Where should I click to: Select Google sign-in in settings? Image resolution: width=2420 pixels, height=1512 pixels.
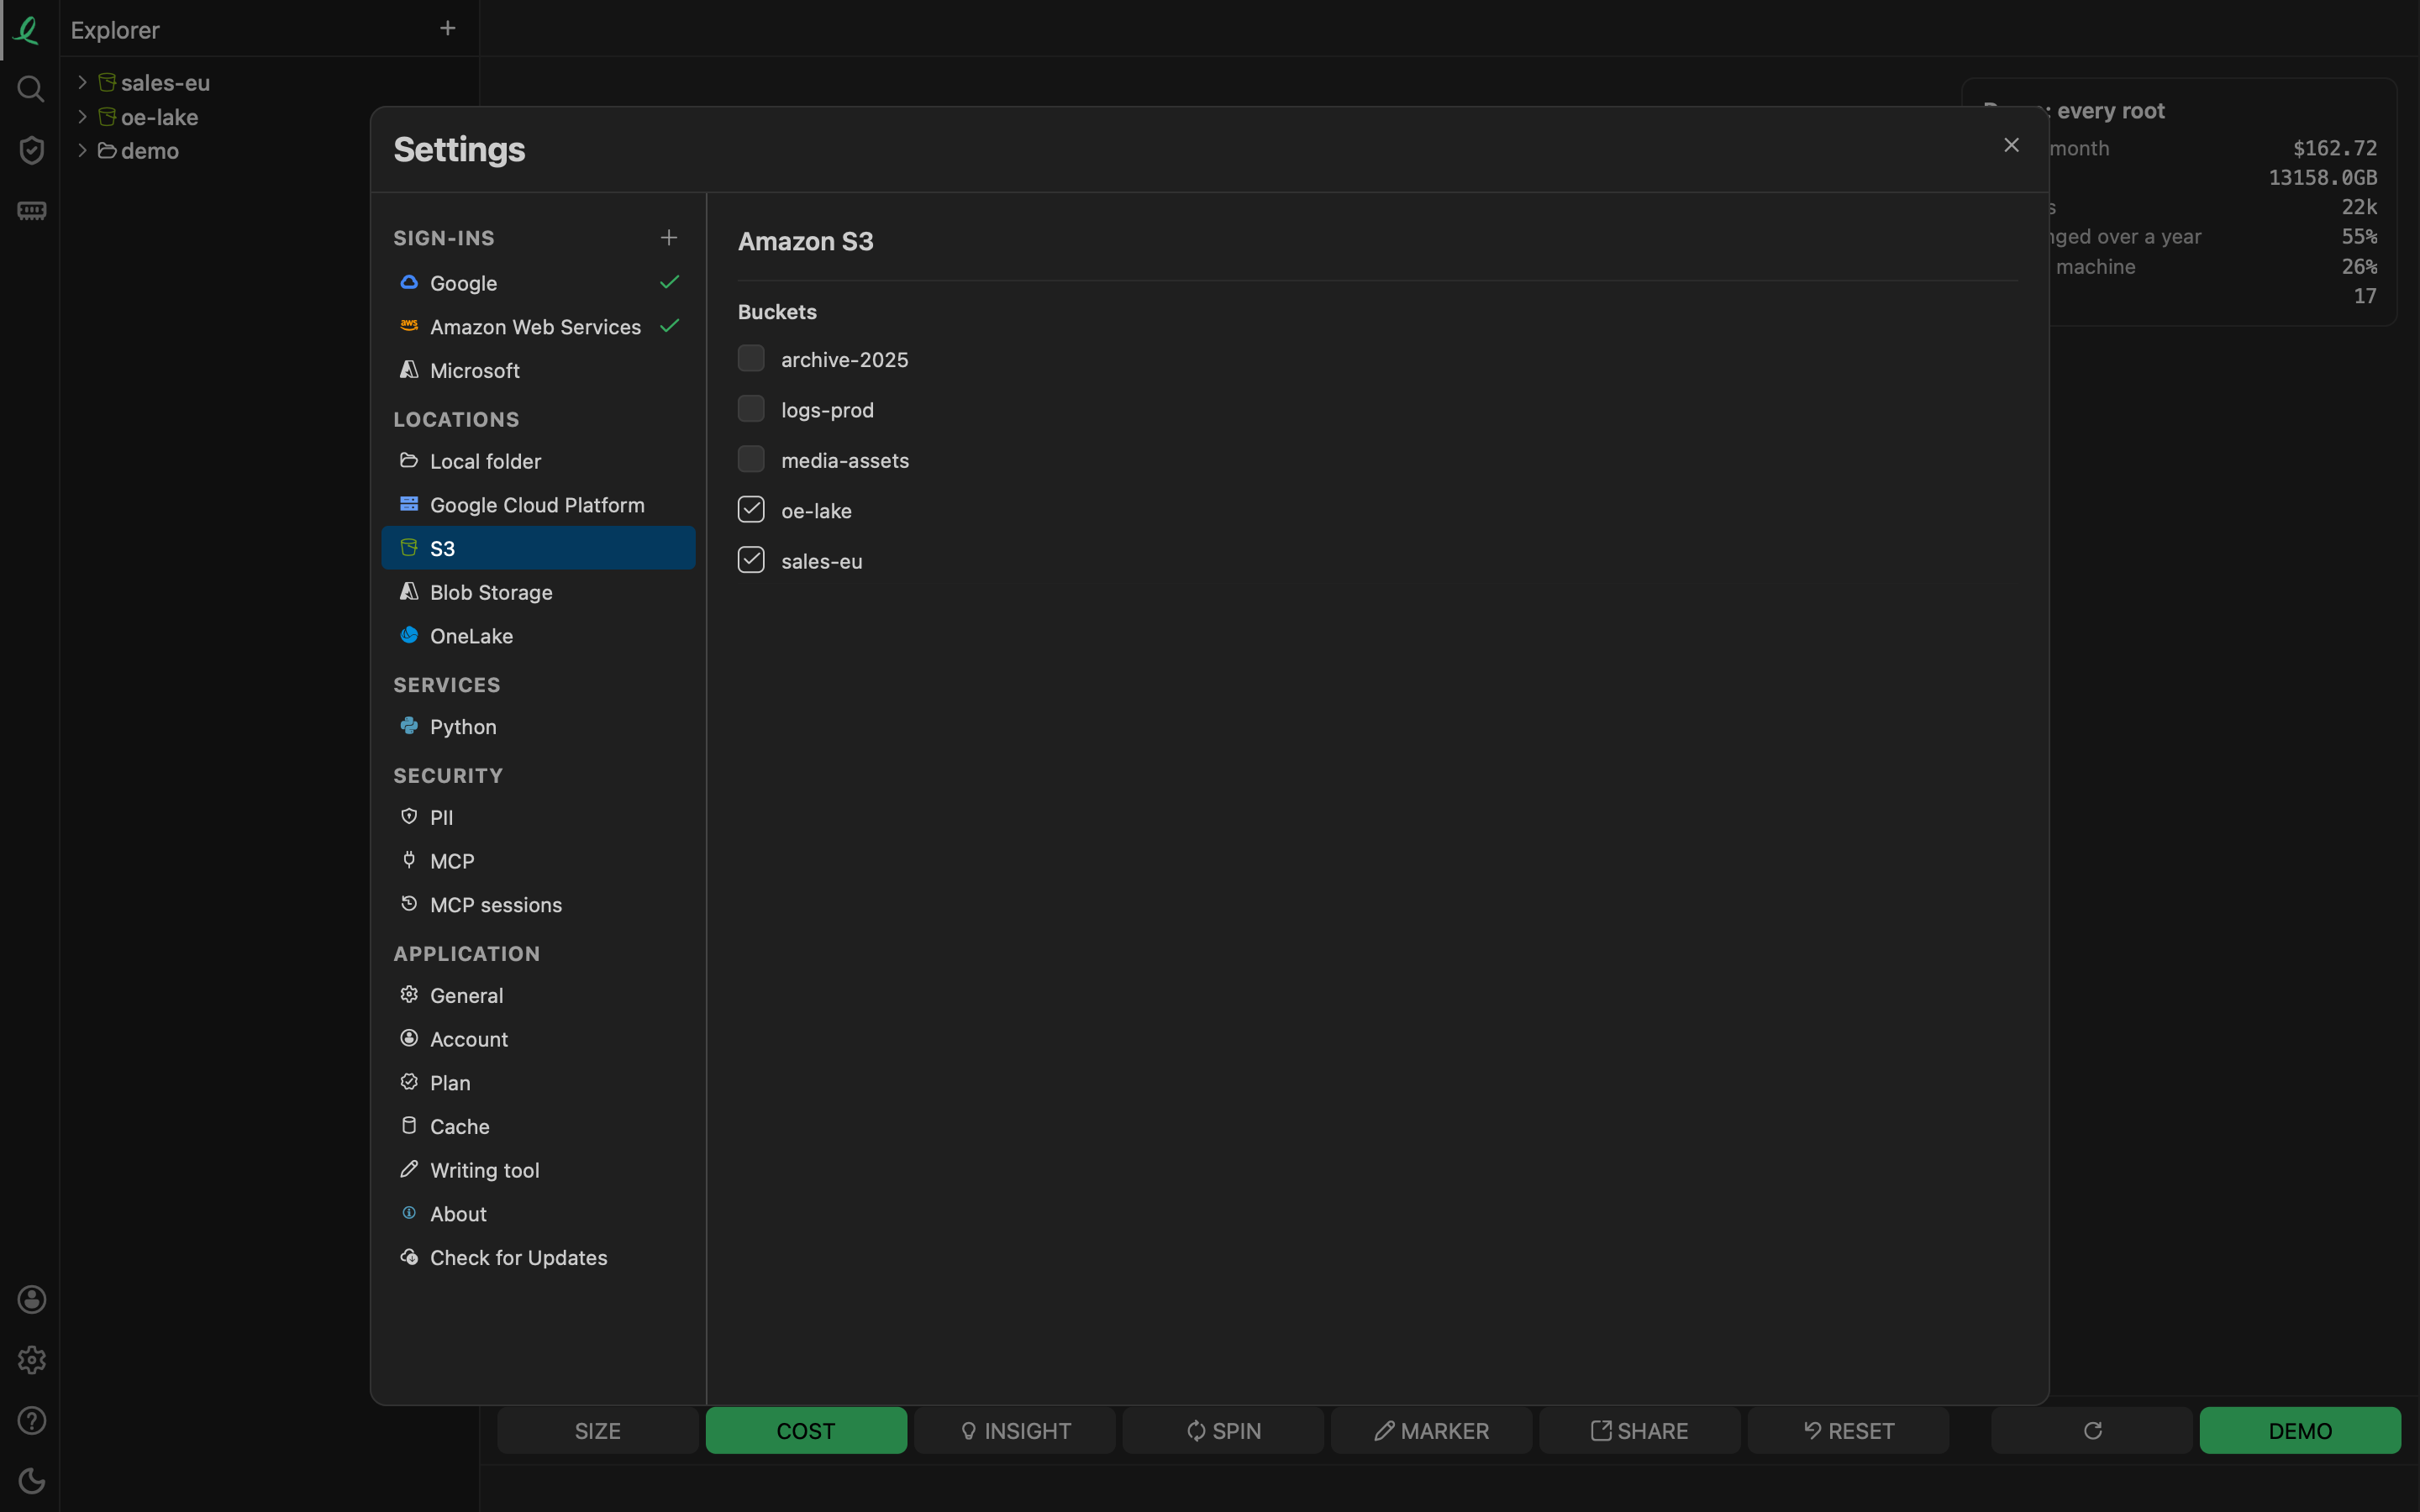[x=538, y=283]
